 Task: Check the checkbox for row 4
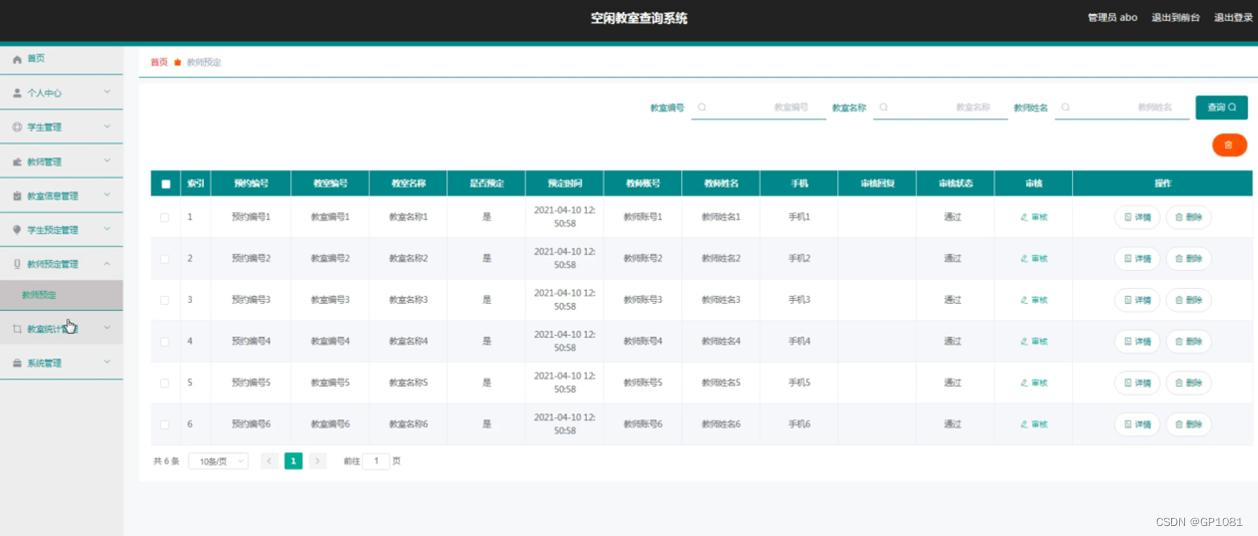click(x=165, y=341)
